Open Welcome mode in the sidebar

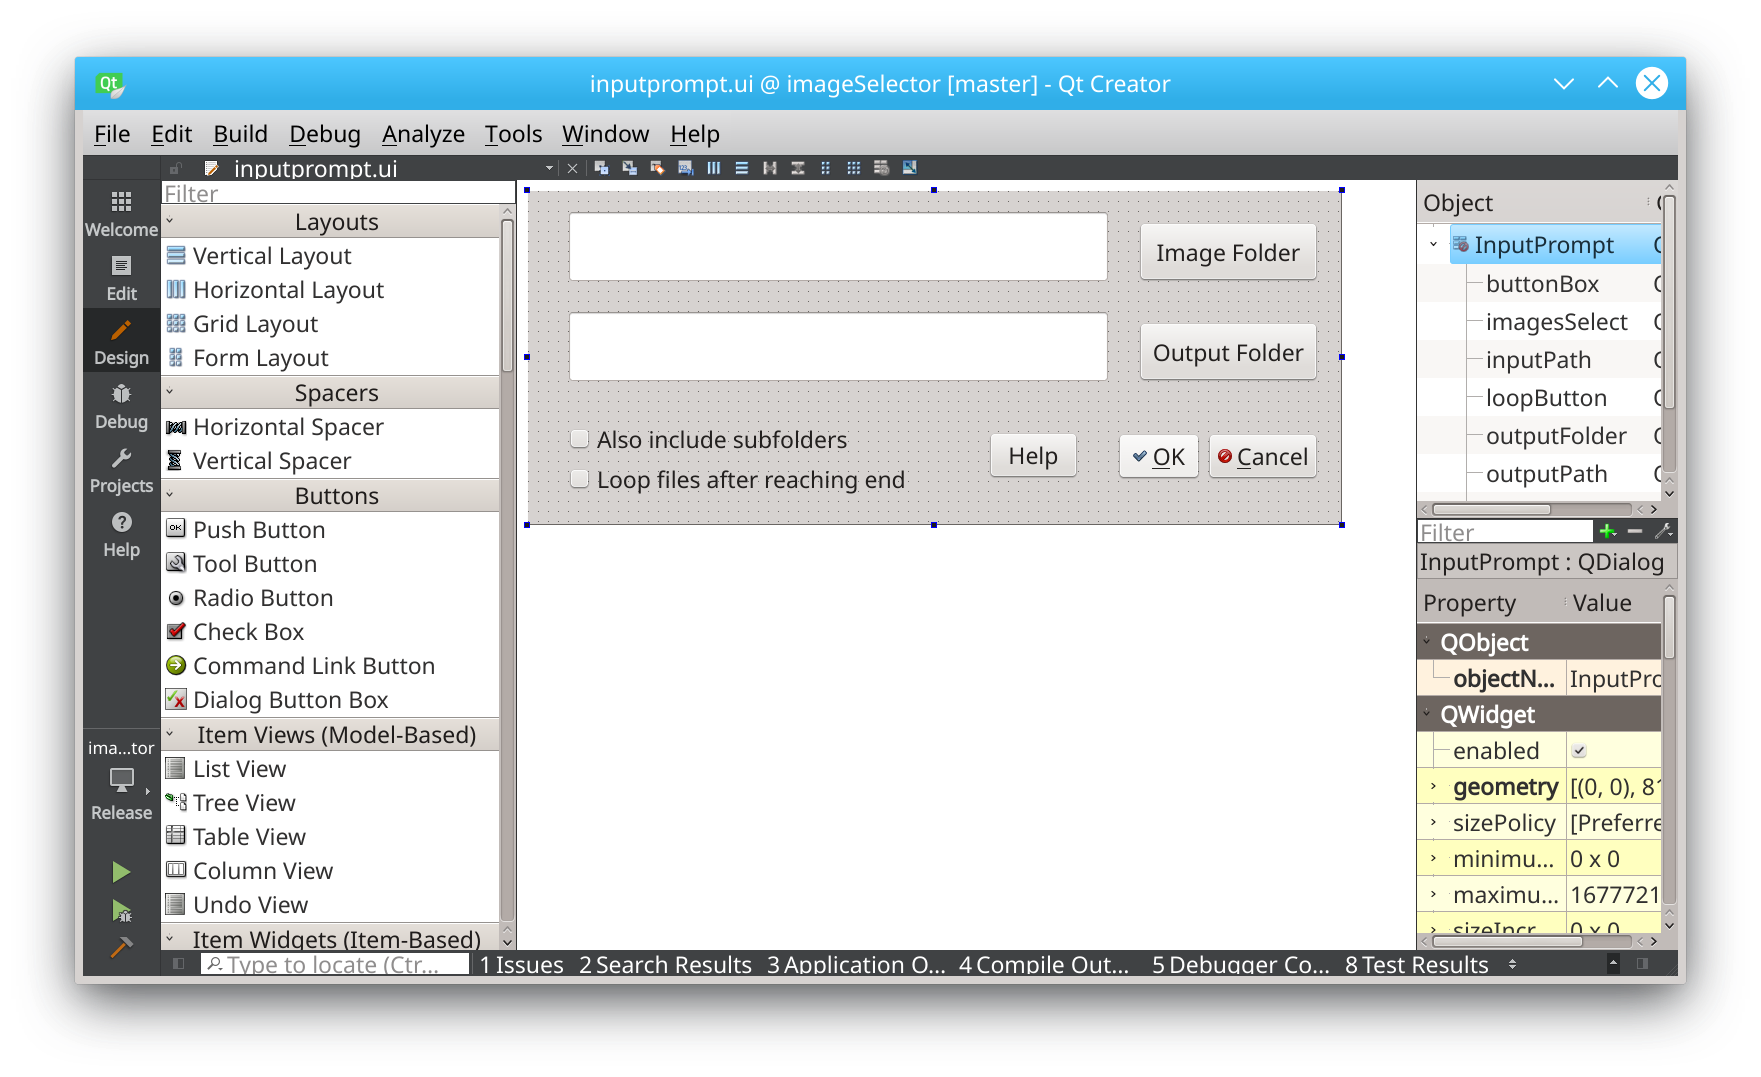coord(121,213)
